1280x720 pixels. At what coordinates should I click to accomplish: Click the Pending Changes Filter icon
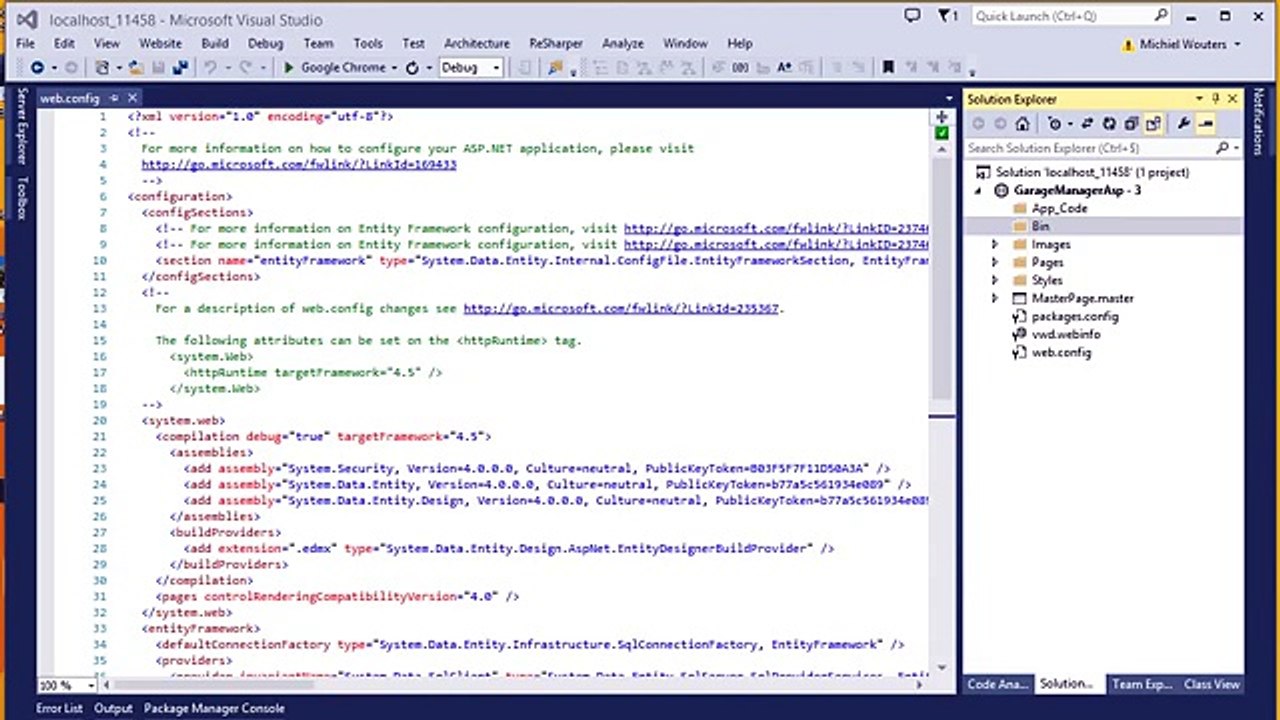pyautogui.click(x=1055, y=124)
